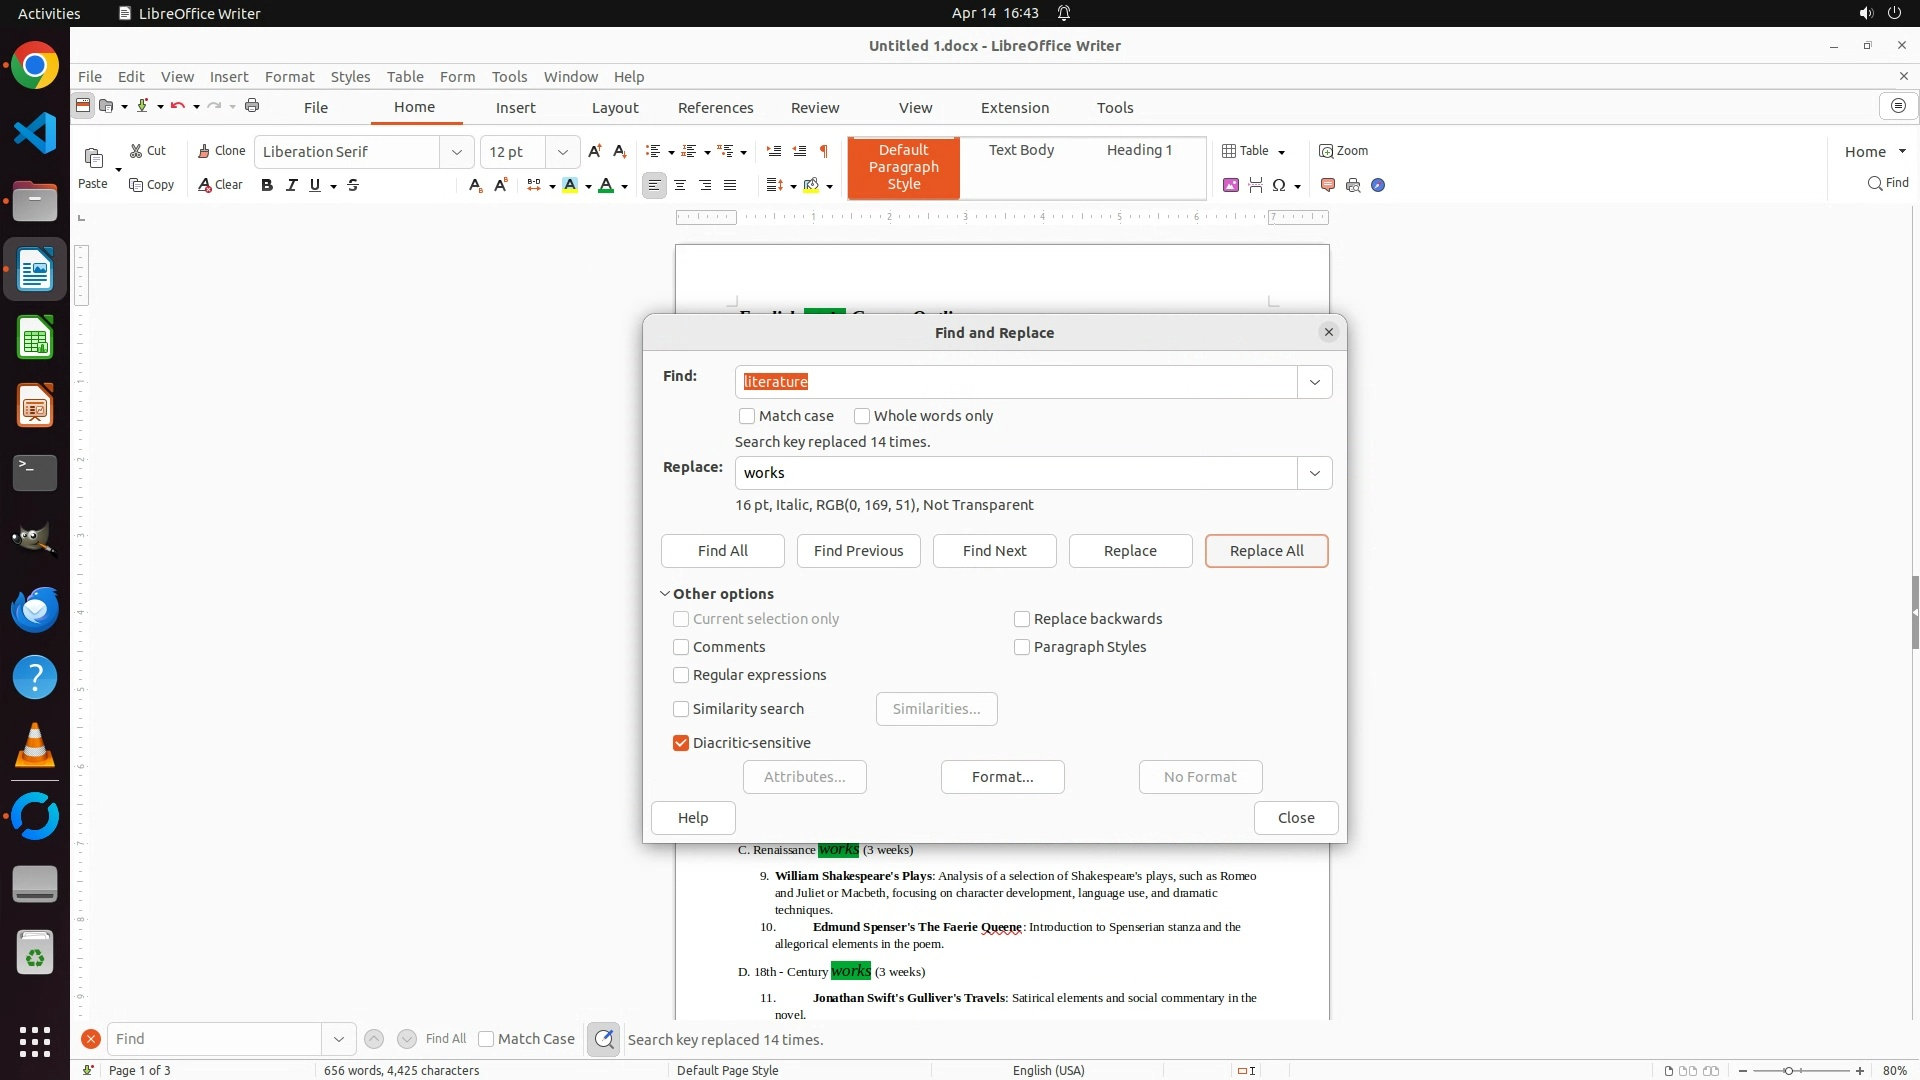Uncheck Diacritic-sensitive option
1920x1080 pixels.
(681, 743)
